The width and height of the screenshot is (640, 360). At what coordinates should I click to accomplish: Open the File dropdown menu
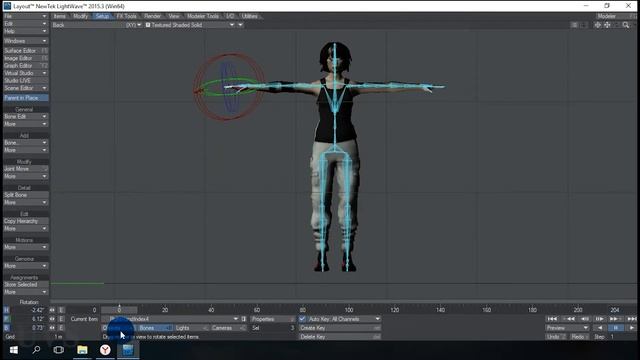[x=26, y=16]
